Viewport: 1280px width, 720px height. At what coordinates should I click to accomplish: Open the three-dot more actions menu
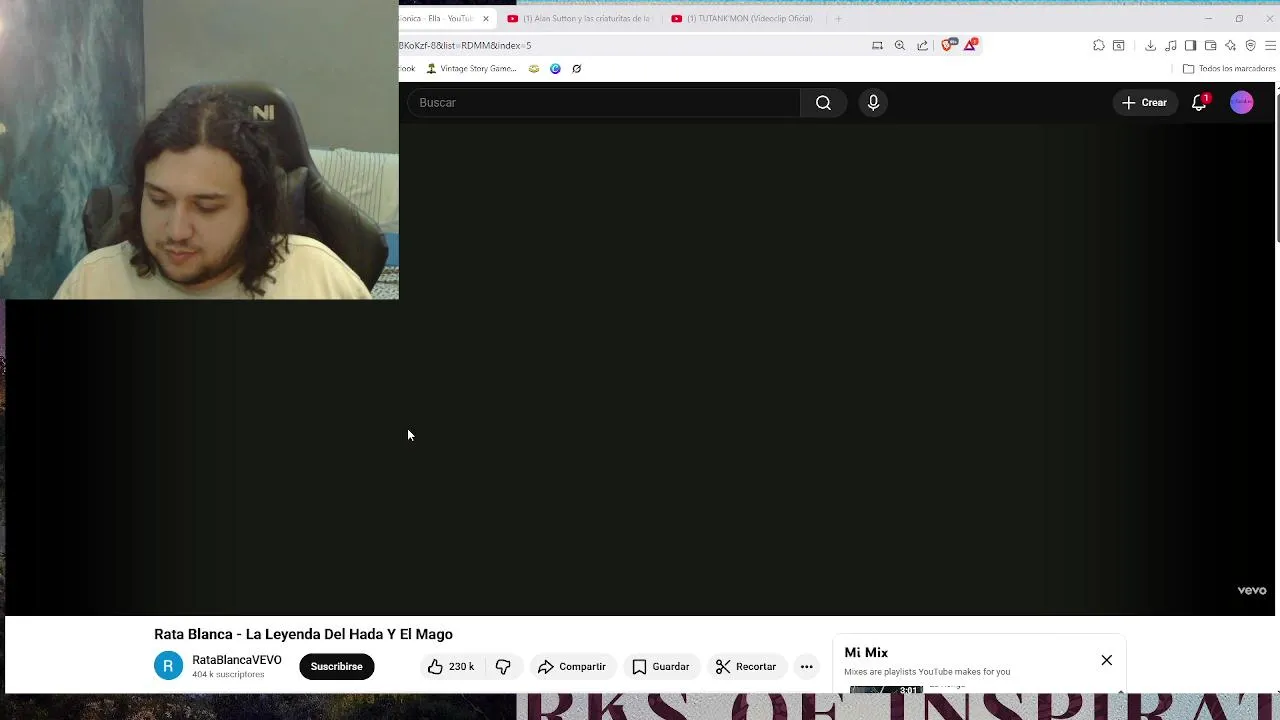[x=807, y=666]
